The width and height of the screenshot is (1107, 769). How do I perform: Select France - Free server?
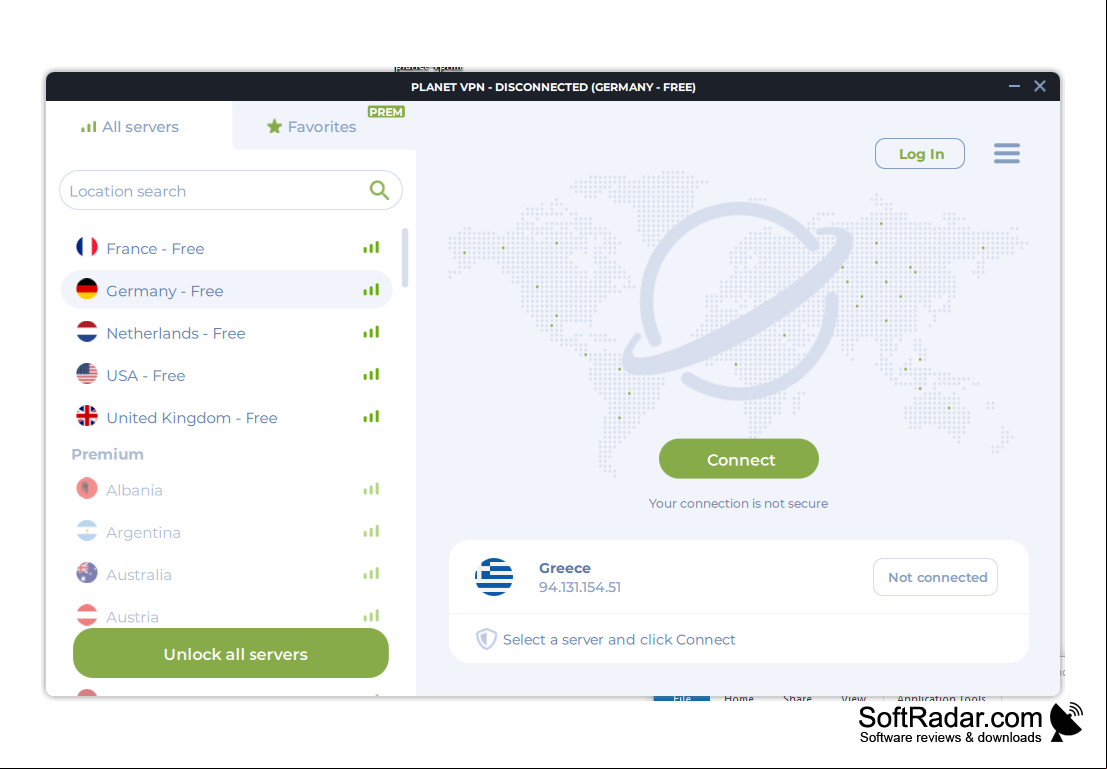click(x=227, y=247)
